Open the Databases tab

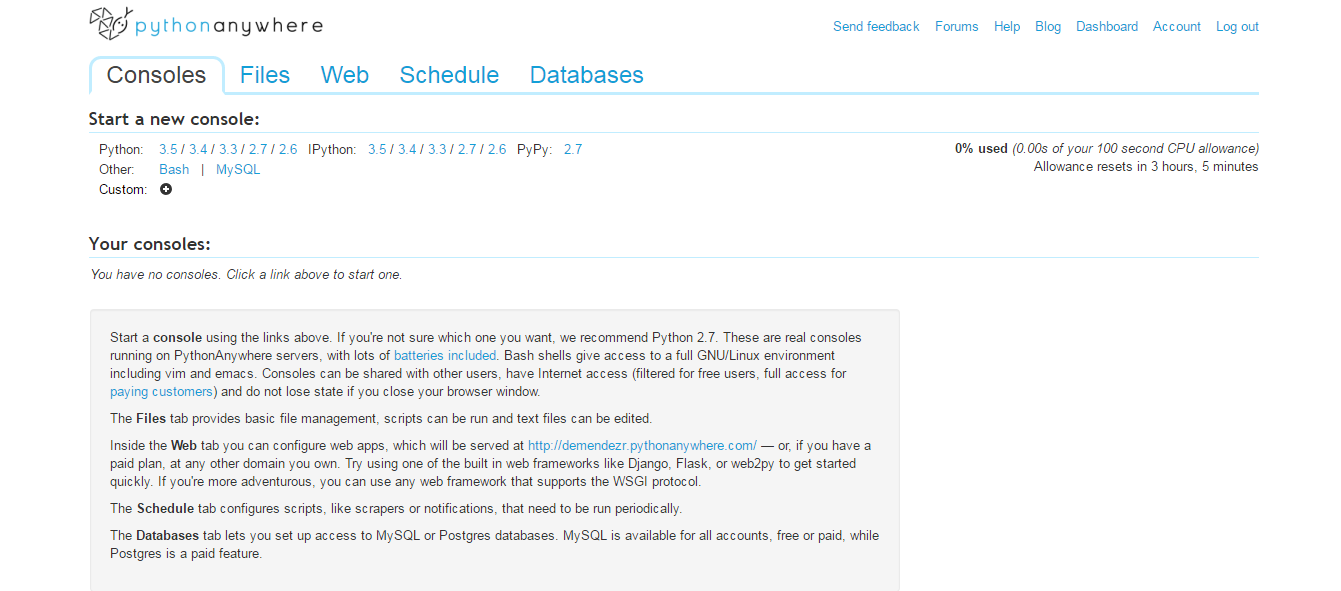587,75
